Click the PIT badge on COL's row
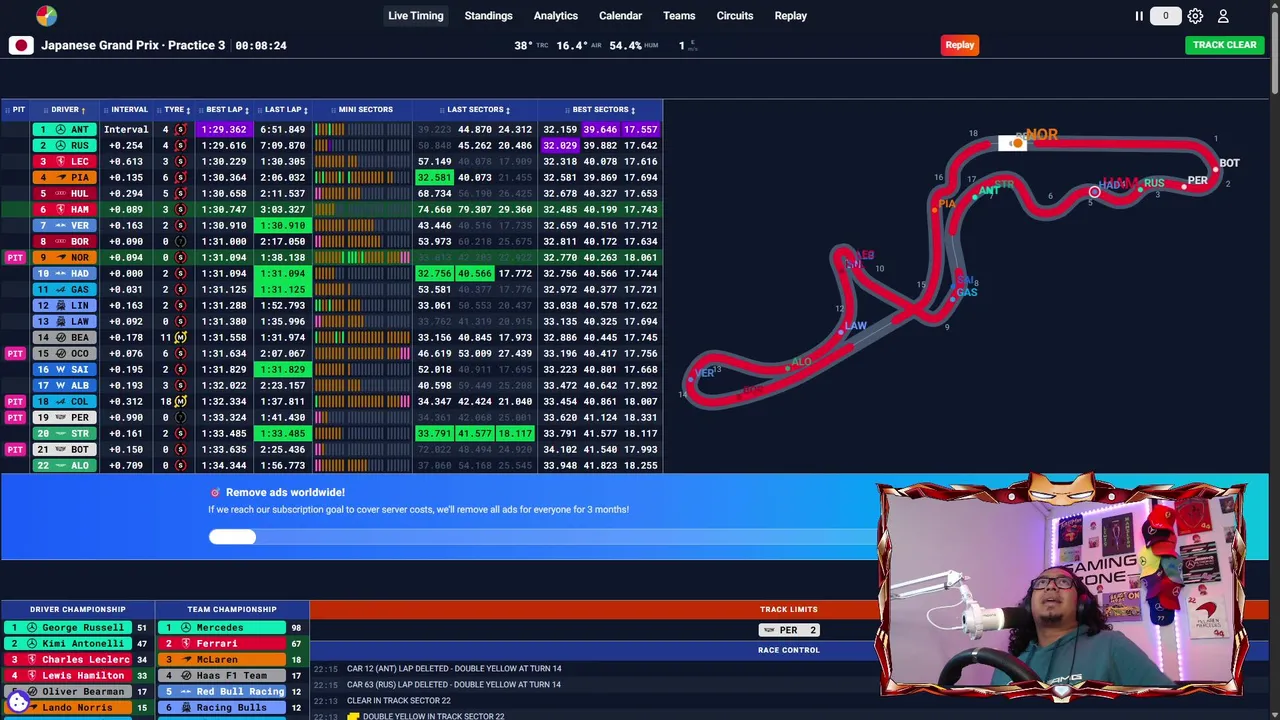This screenshot has width=1280, height=720. [15, 401]
